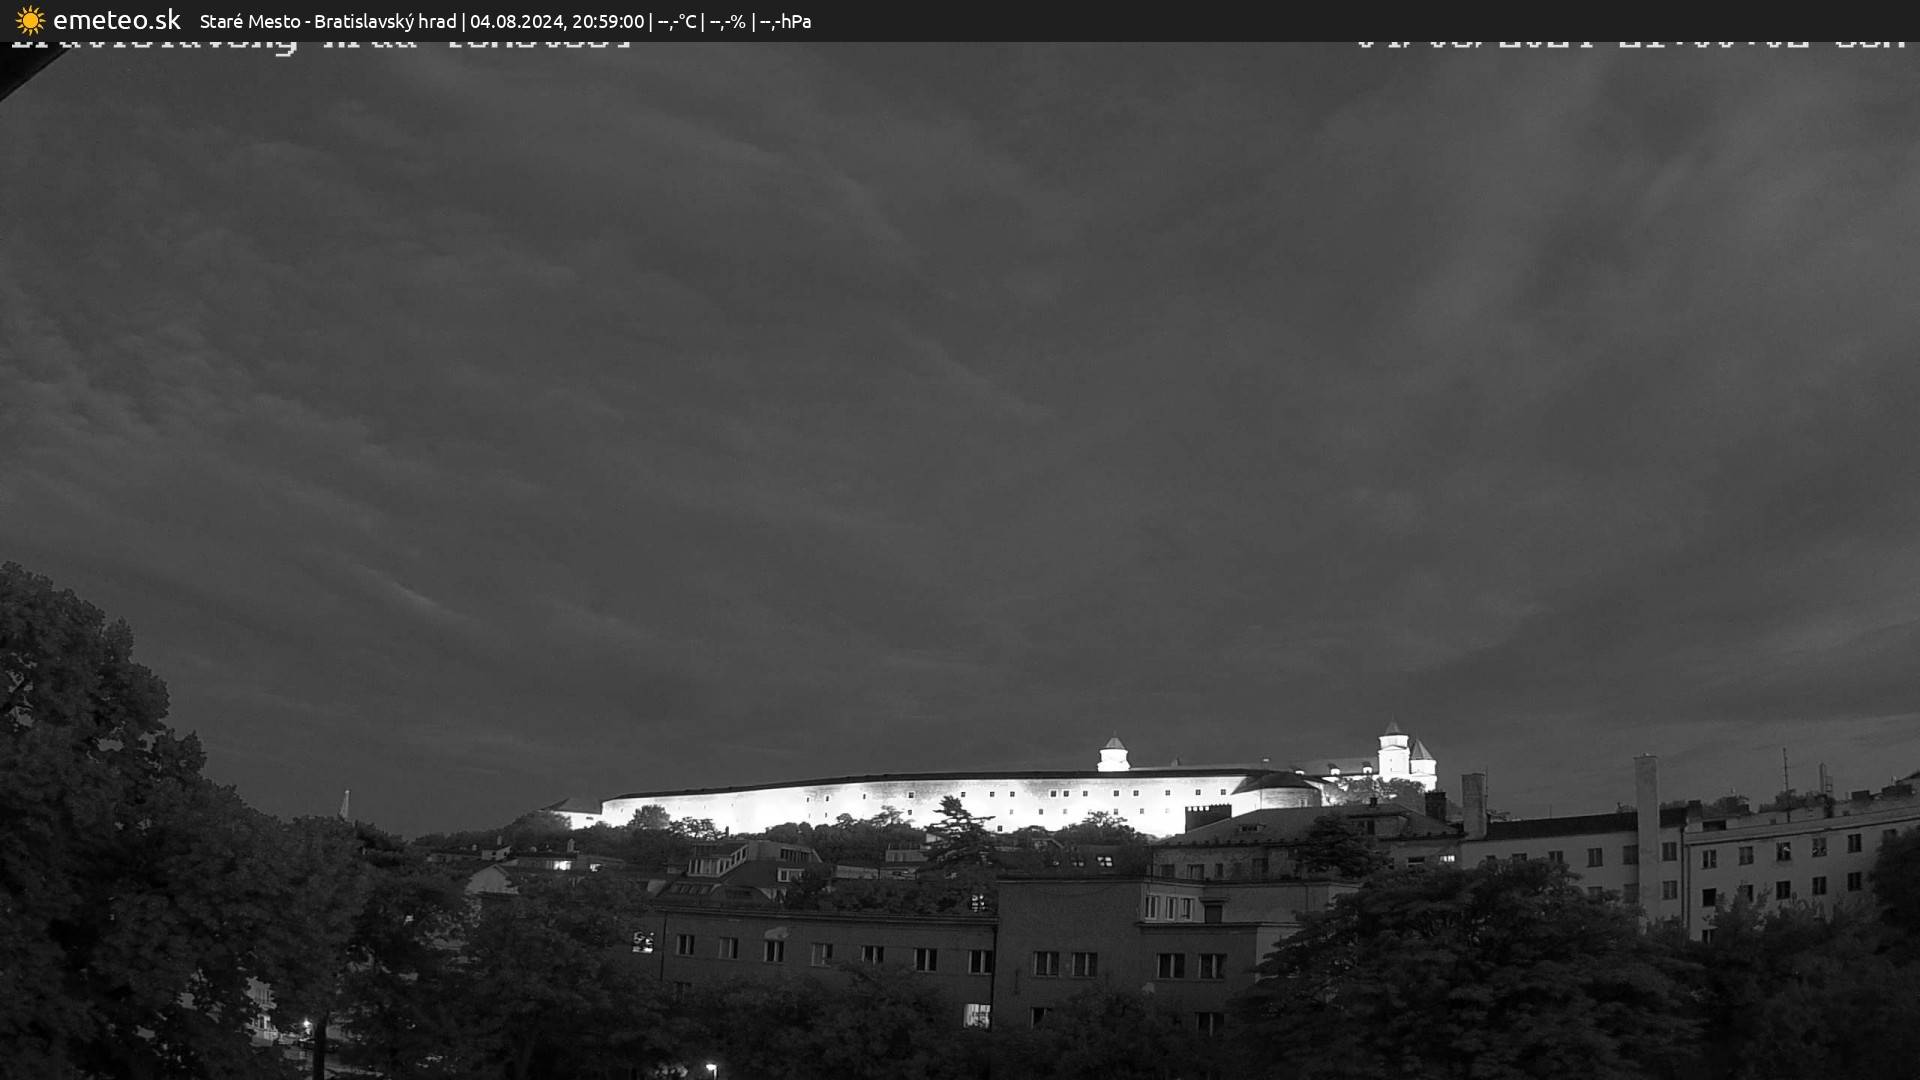Click the street lamp at bottom left
Screen dimensions: 1920x1080
pyautogui.click(x=307, y=1025)
